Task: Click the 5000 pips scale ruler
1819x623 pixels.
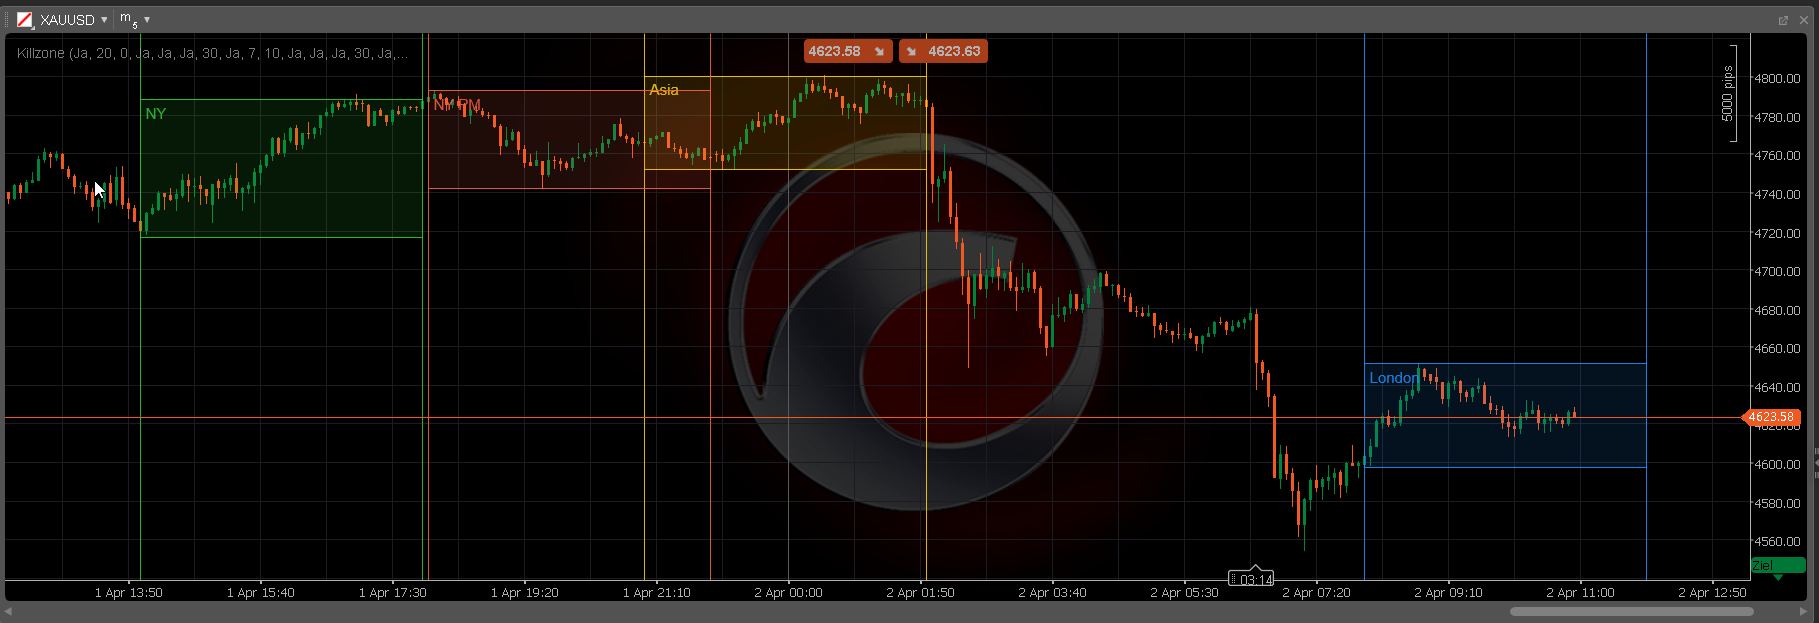Action: tap(1729, 94)
